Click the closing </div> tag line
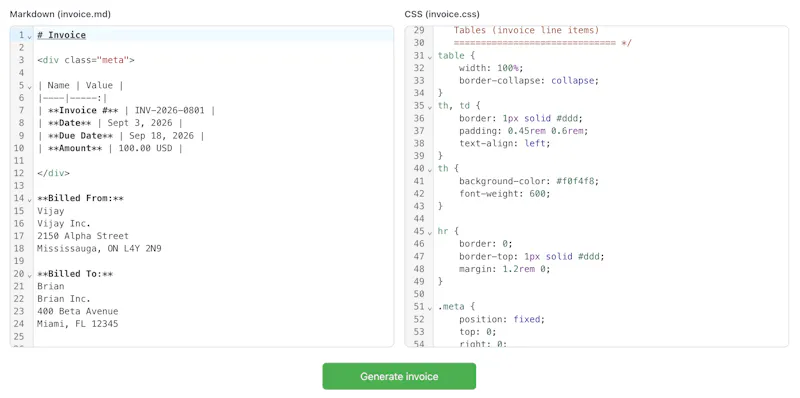Image resolution: width=800 pixels, height=398 pixels. [x=53, y=173]
